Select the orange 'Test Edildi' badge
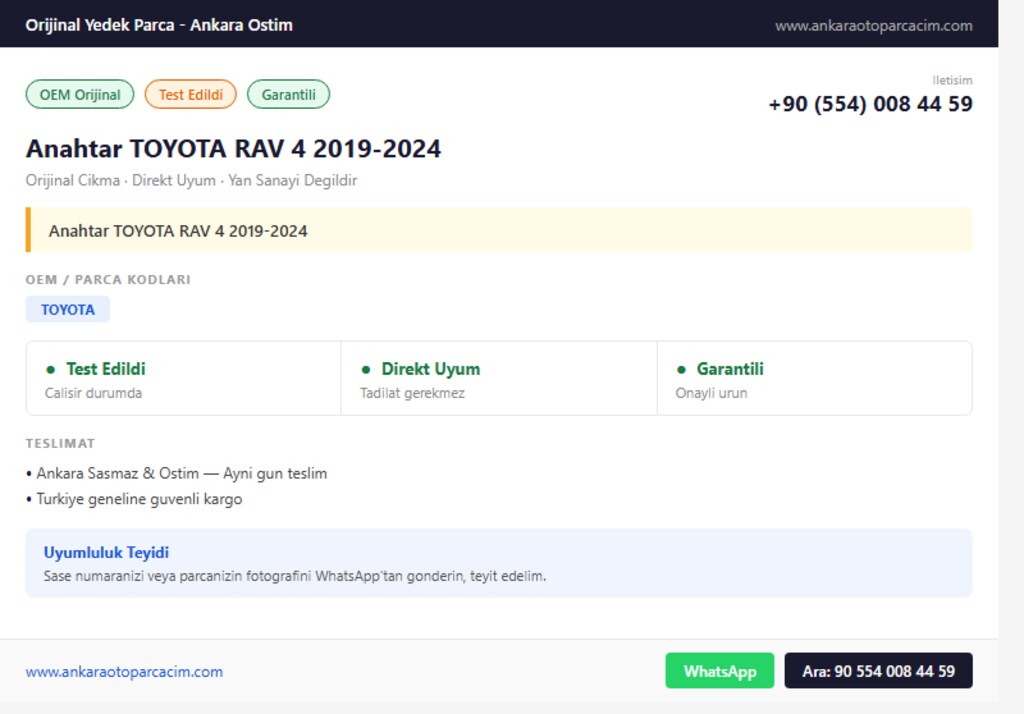Viewport: 1024px width, 714px height. click(x=191, y=95)
